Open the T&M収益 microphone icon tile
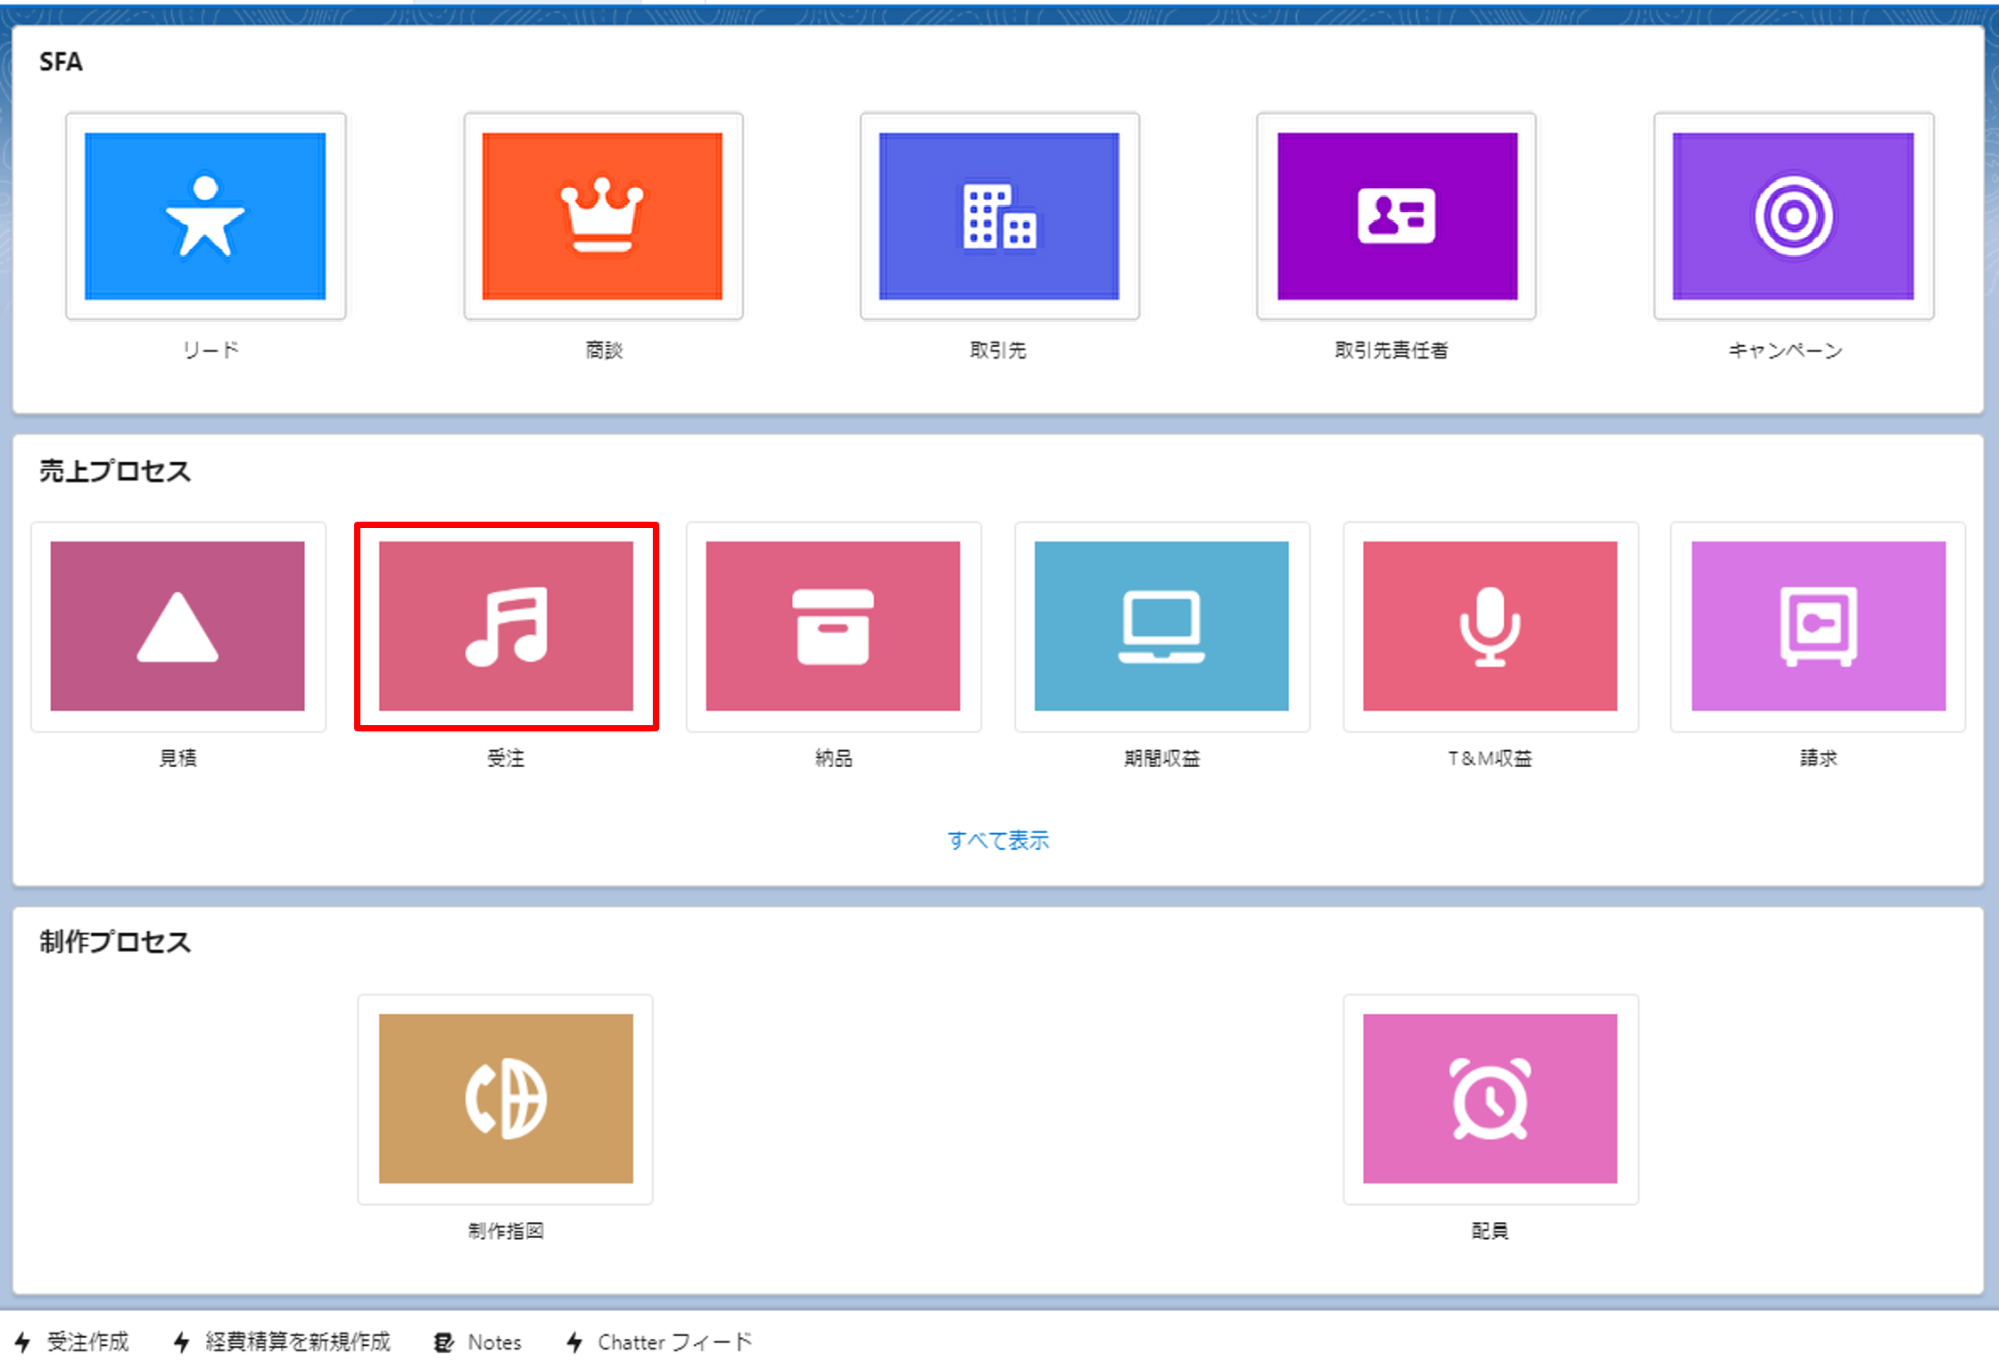 (x=1490, y=626)
